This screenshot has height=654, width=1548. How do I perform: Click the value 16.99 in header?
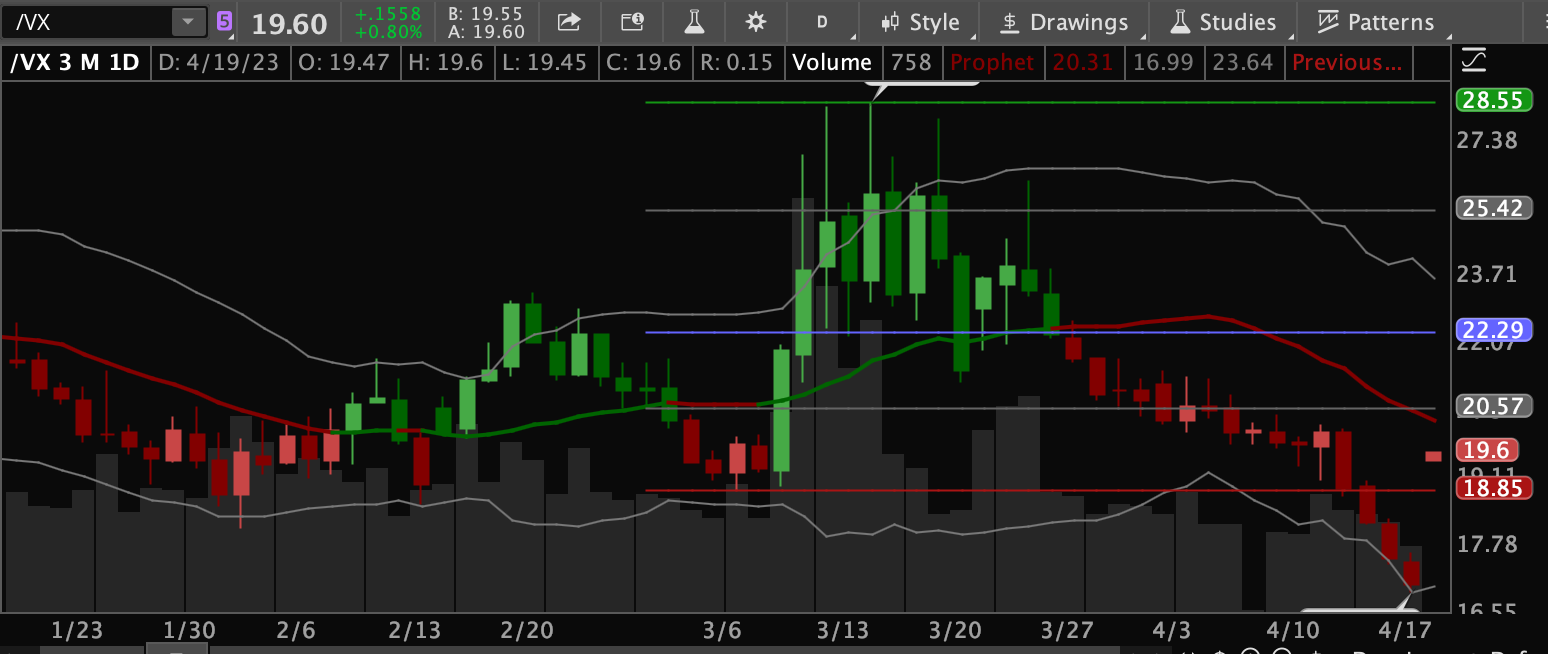(x=1163, y=63)
